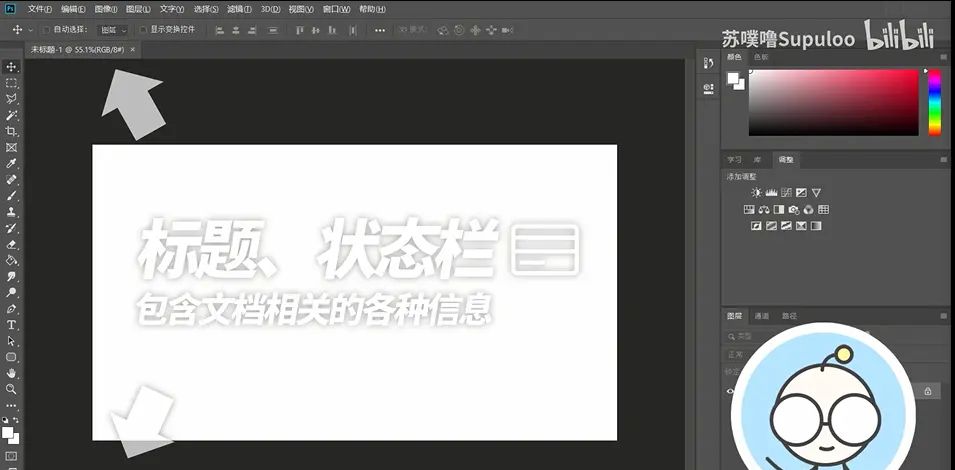Click the layer lock icon

tap(928, 391)
